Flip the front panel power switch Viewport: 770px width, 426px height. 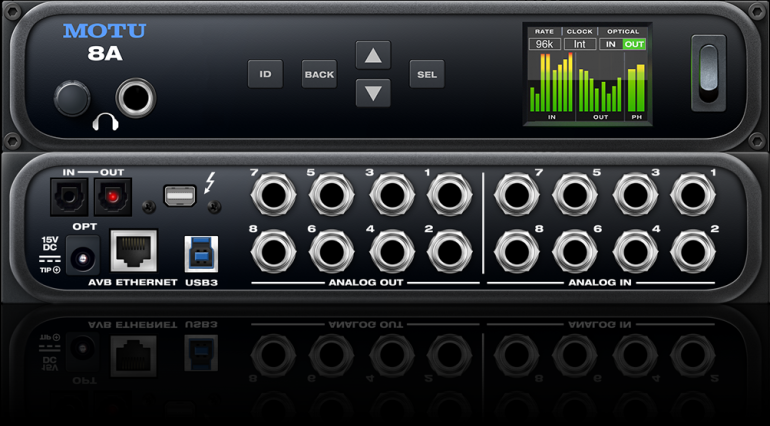708,73
